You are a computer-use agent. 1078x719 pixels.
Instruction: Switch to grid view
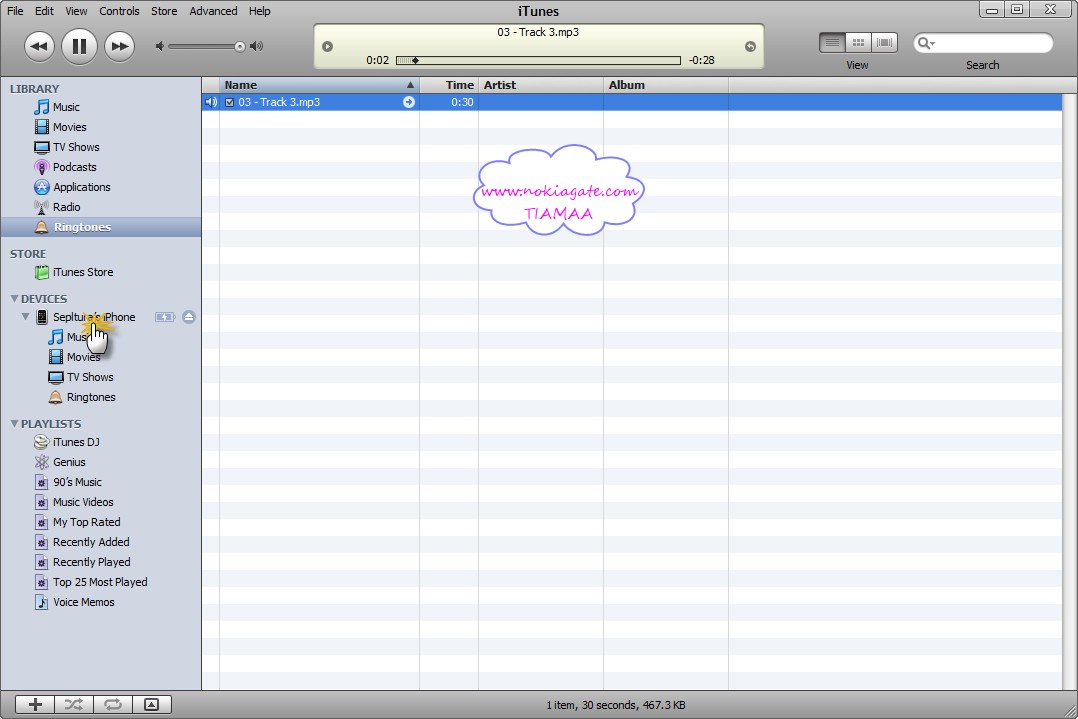click(x=858, y=43)
